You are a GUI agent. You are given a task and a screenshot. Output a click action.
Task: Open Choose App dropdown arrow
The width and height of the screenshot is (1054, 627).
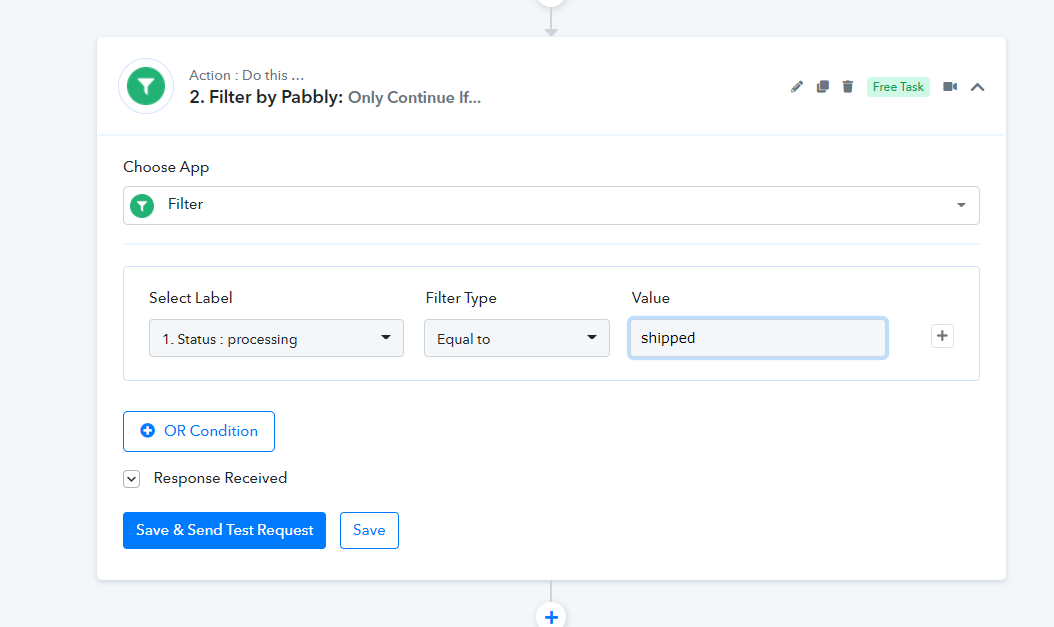(961, 205)
